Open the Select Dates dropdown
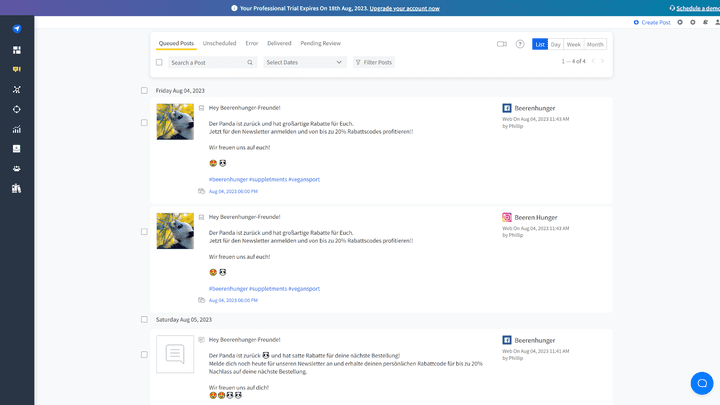 304,62
